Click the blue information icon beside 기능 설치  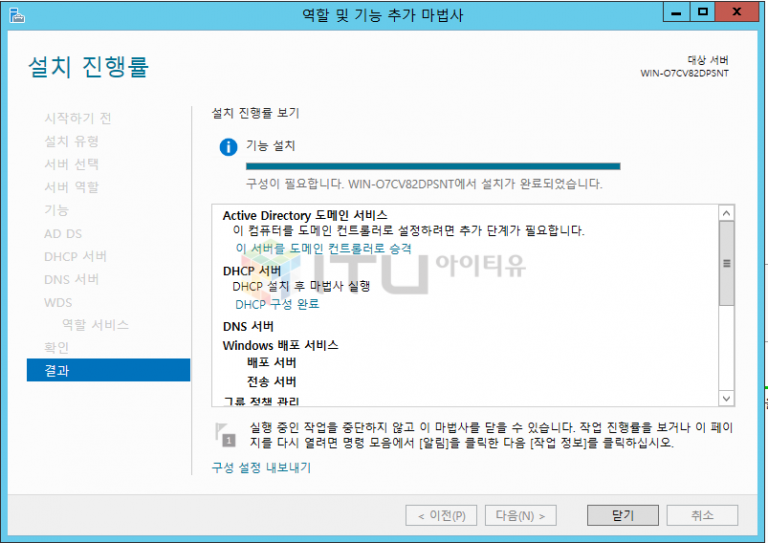[x=229, y=147]
